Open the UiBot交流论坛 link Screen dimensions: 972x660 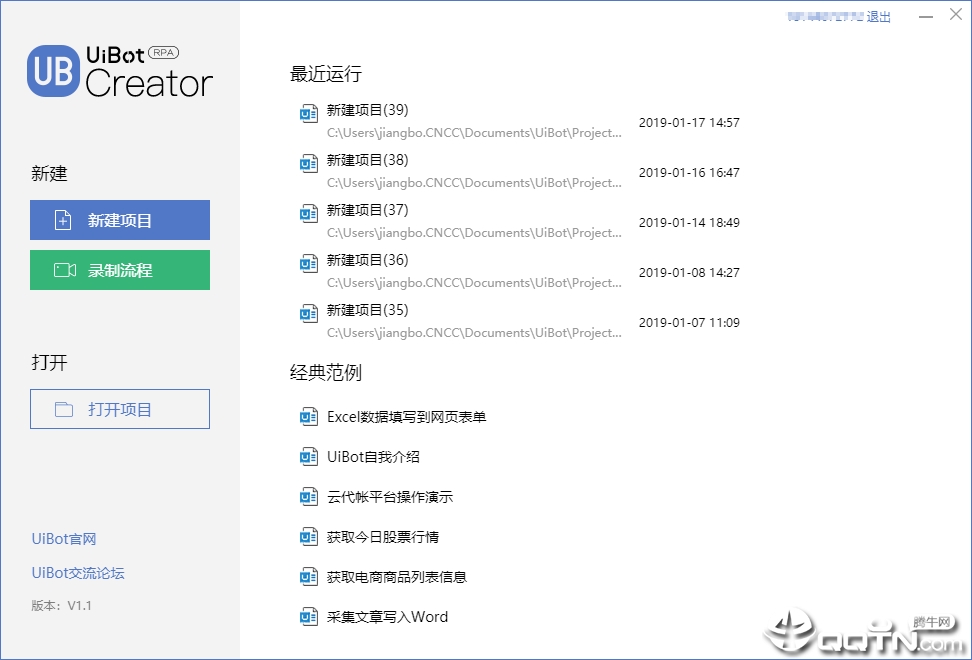point(78,573)
